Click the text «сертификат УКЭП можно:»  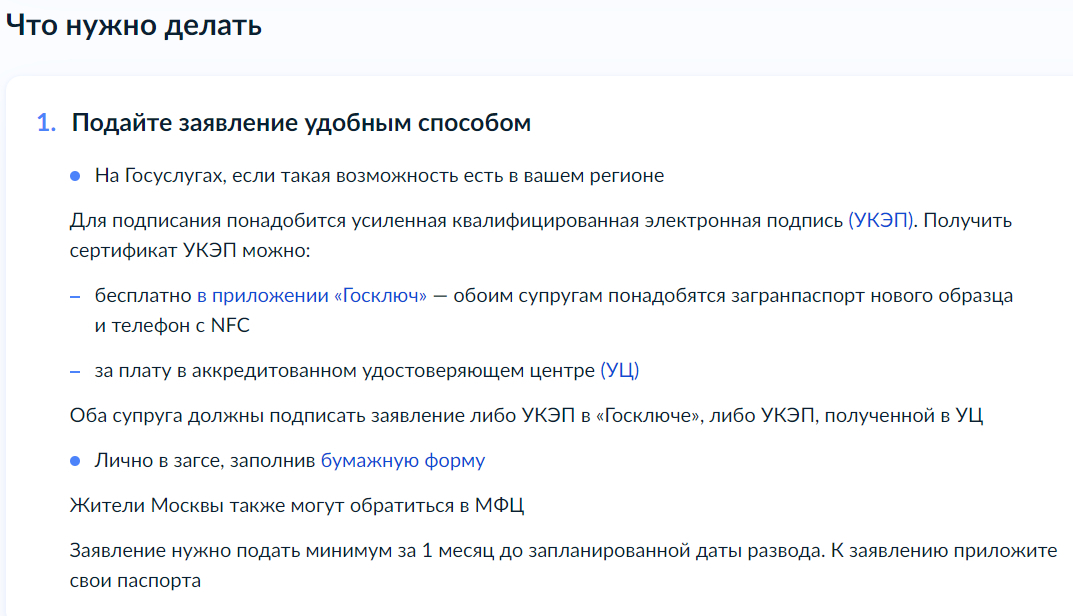pos(190,250)
